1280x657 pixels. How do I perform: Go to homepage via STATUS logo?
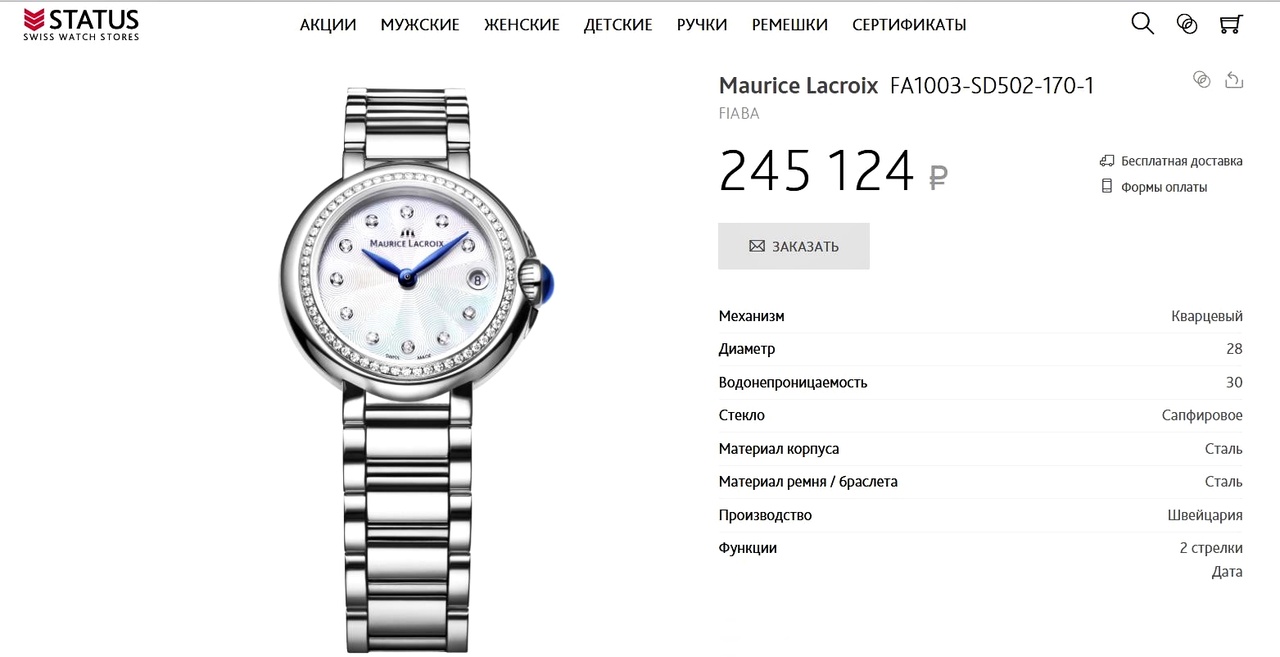tap(81, 24)
